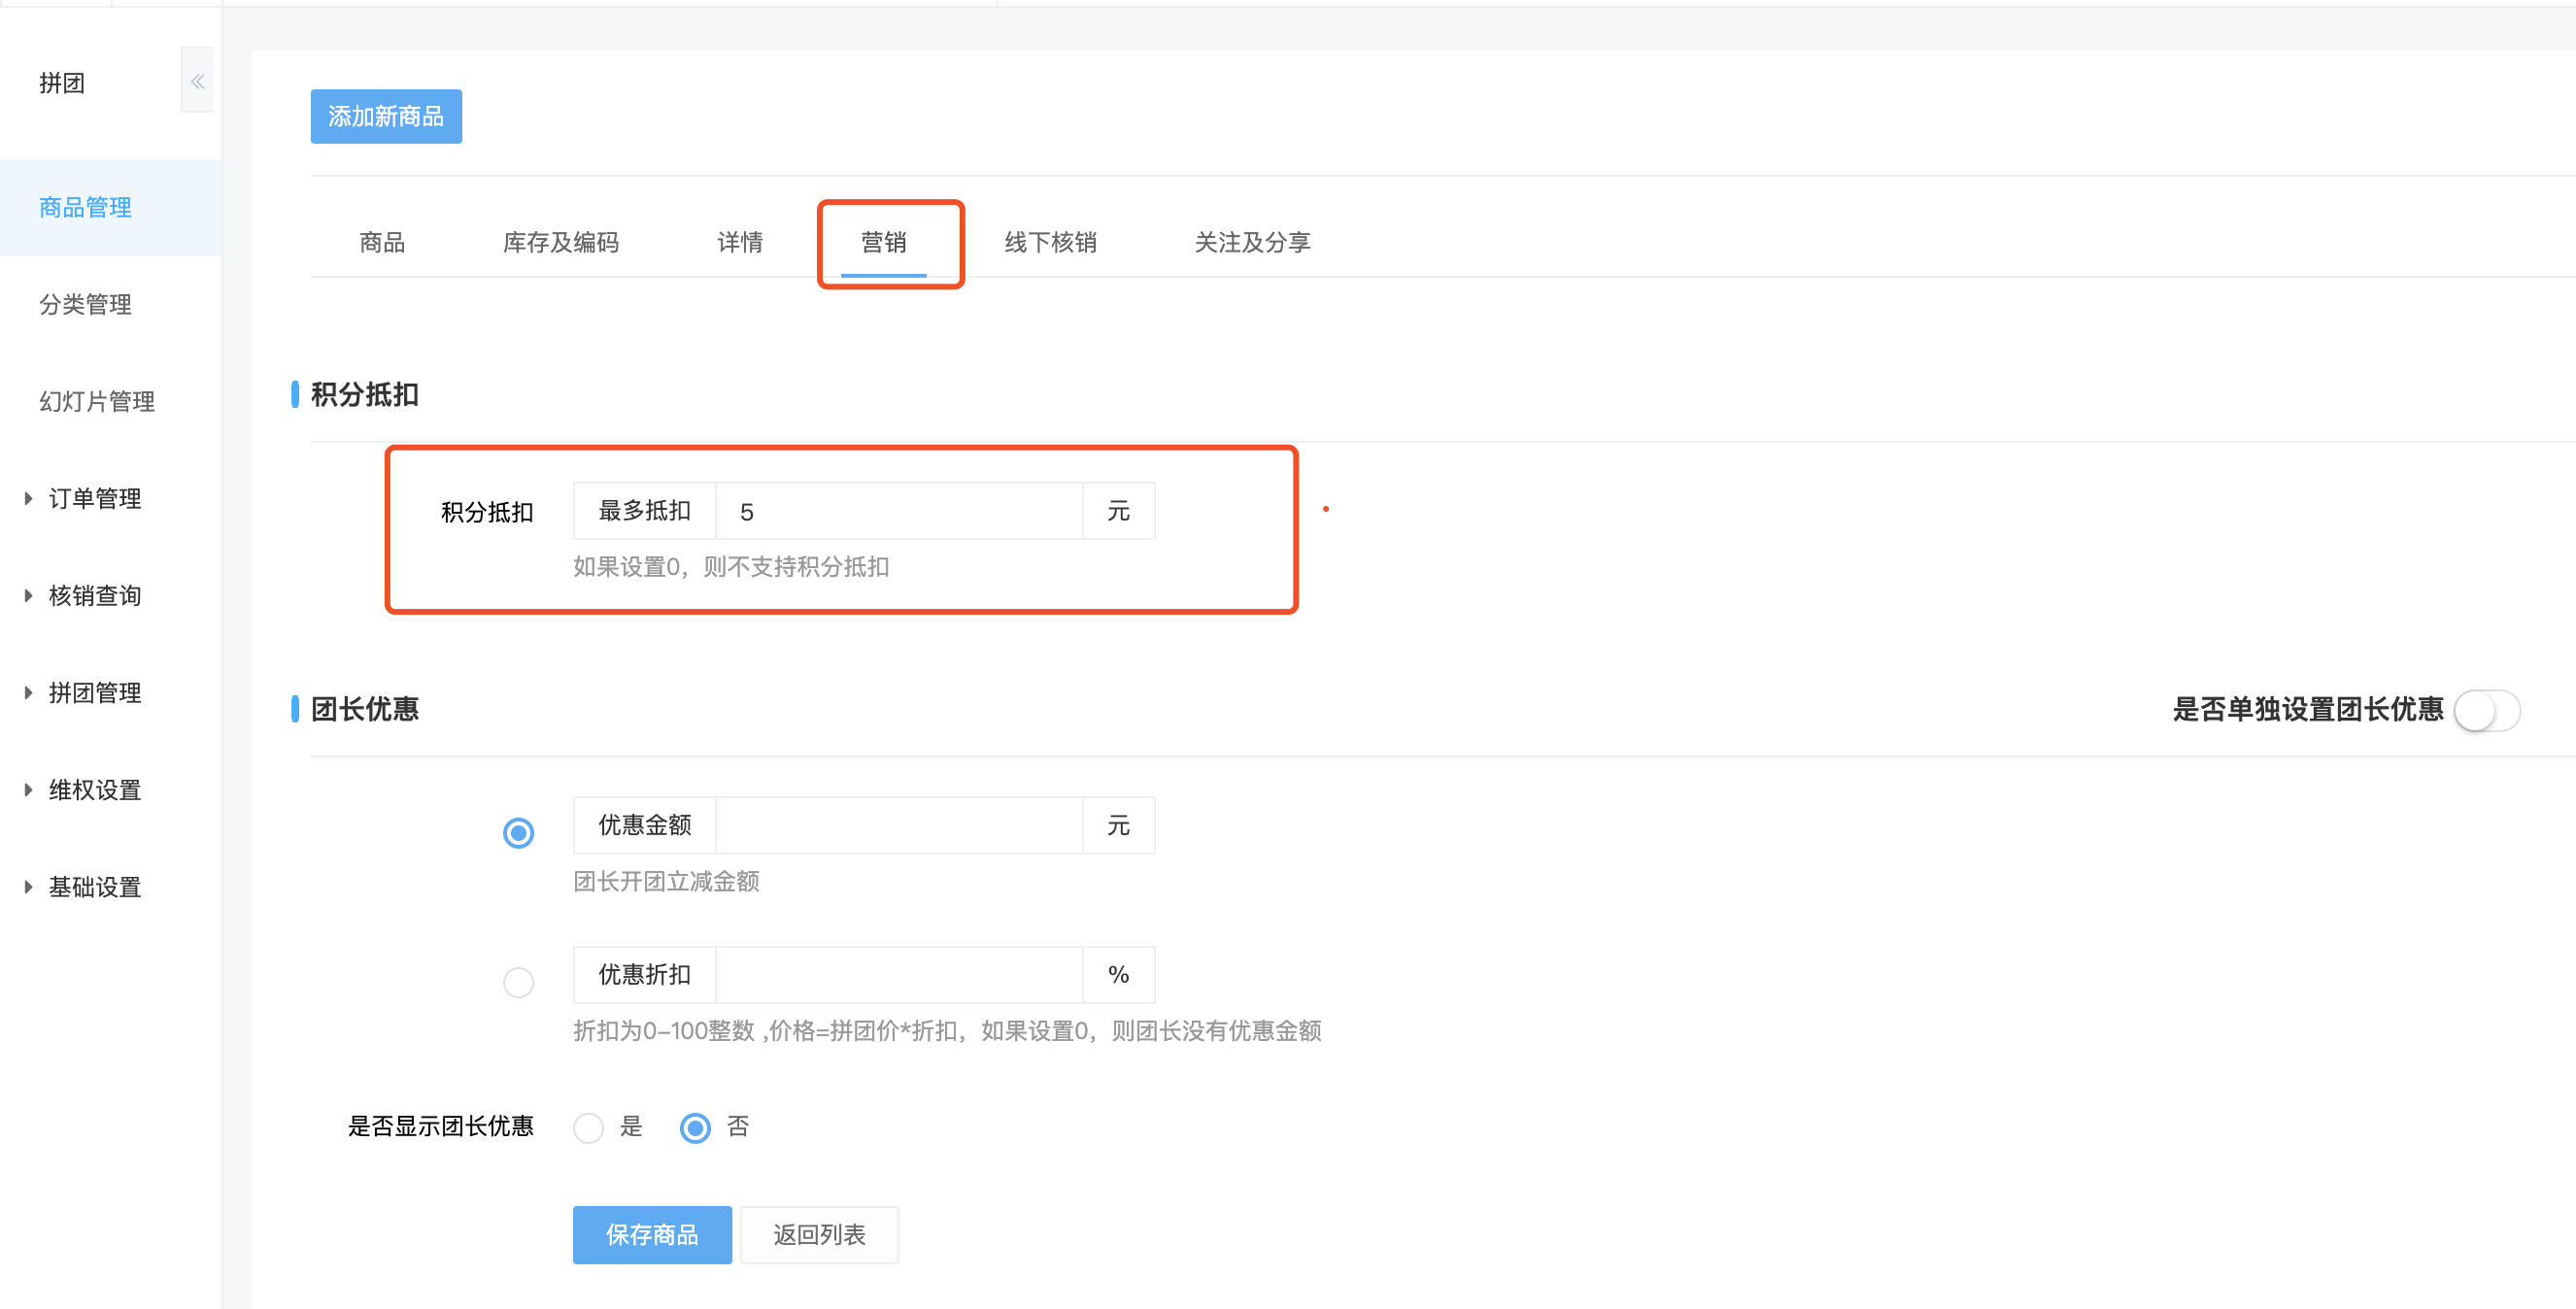Viewport: 2576px width, 1309px height.
Task: Click the 积分抵扣 section heading
Action: [364, 394]
